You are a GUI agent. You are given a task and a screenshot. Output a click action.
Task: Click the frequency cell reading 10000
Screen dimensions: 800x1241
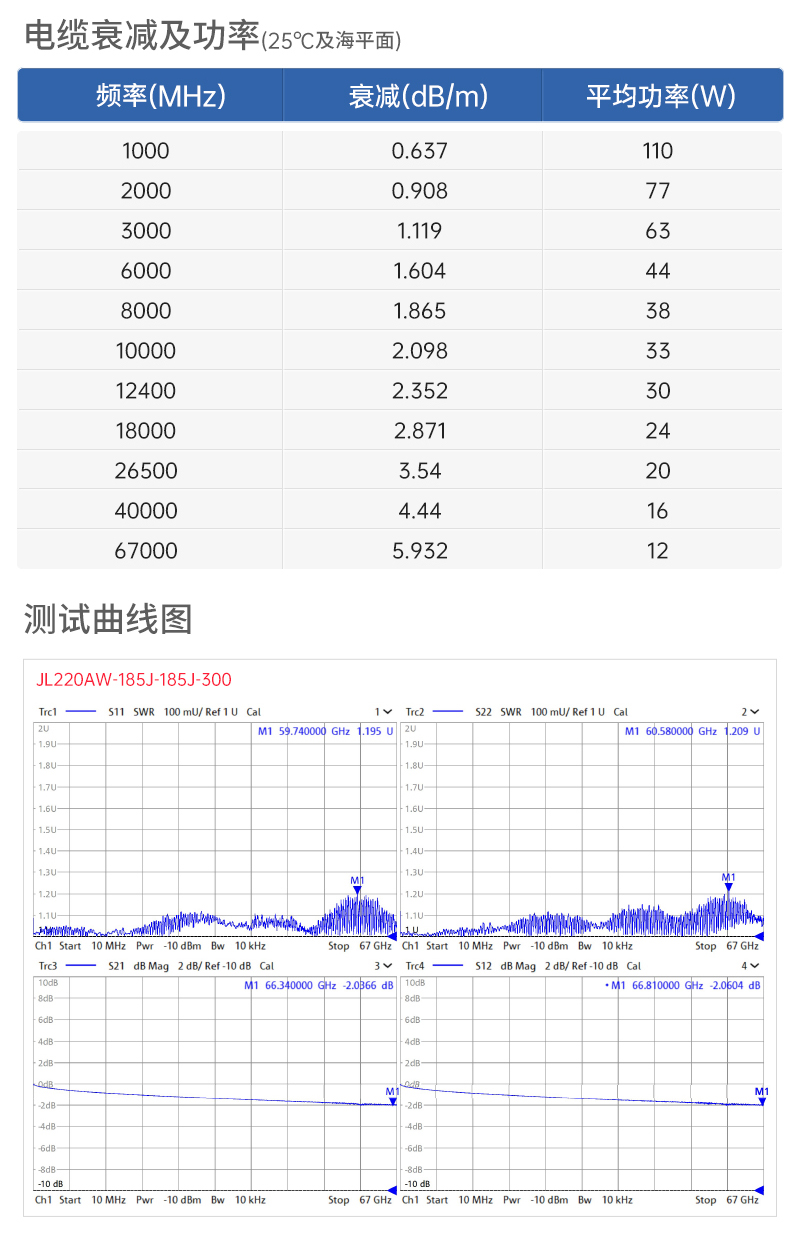click(x=146, y=351)
